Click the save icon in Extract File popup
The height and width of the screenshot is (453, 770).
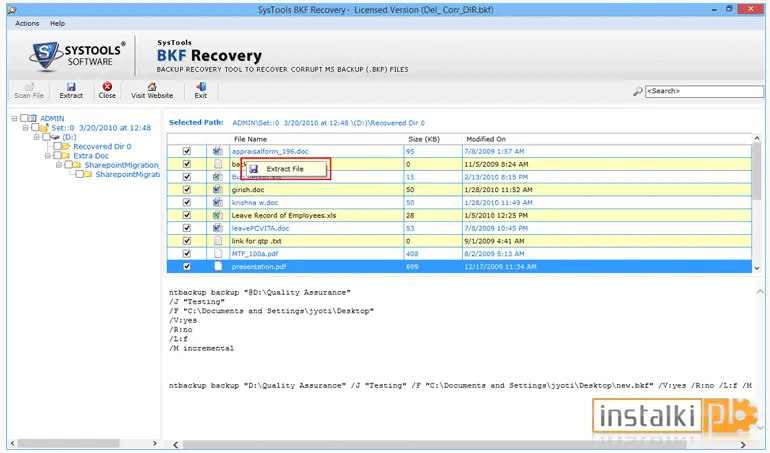(x=253, y=169)
